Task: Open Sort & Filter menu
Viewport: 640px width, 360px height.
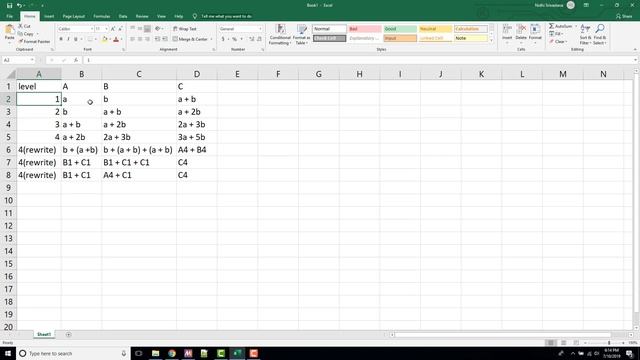Action: point(585,34)
